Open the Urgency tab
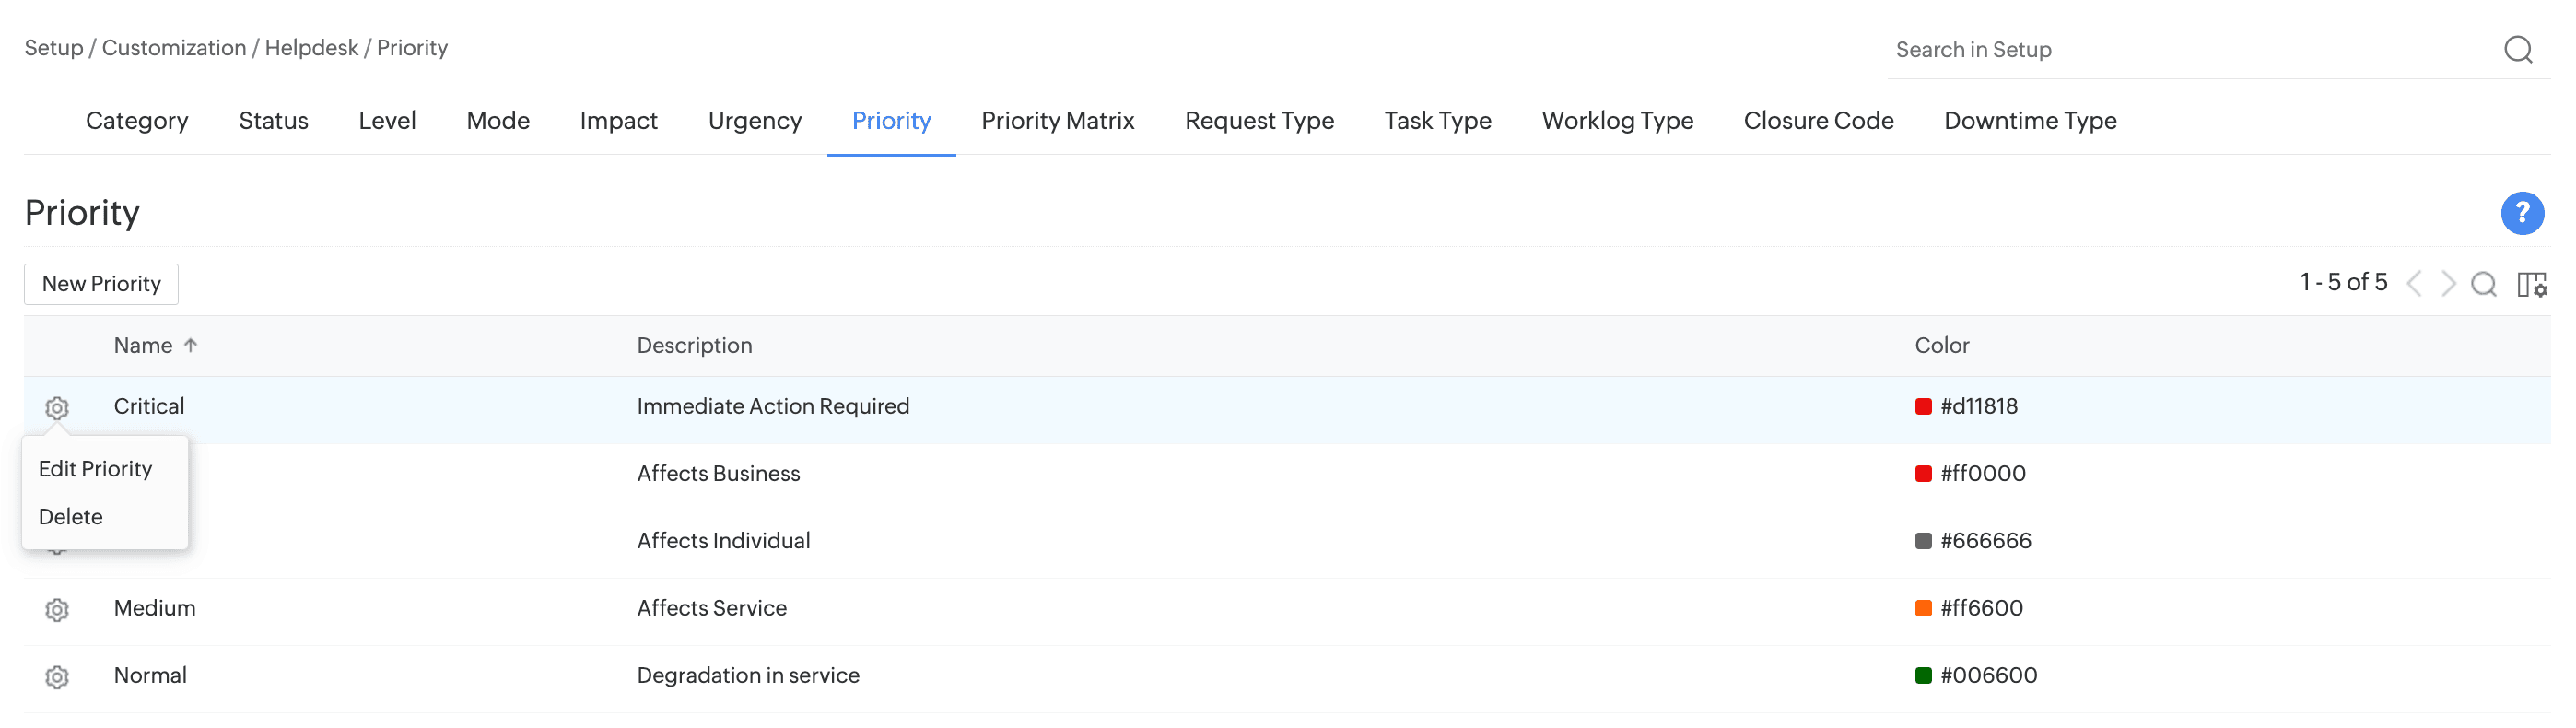 754,121
